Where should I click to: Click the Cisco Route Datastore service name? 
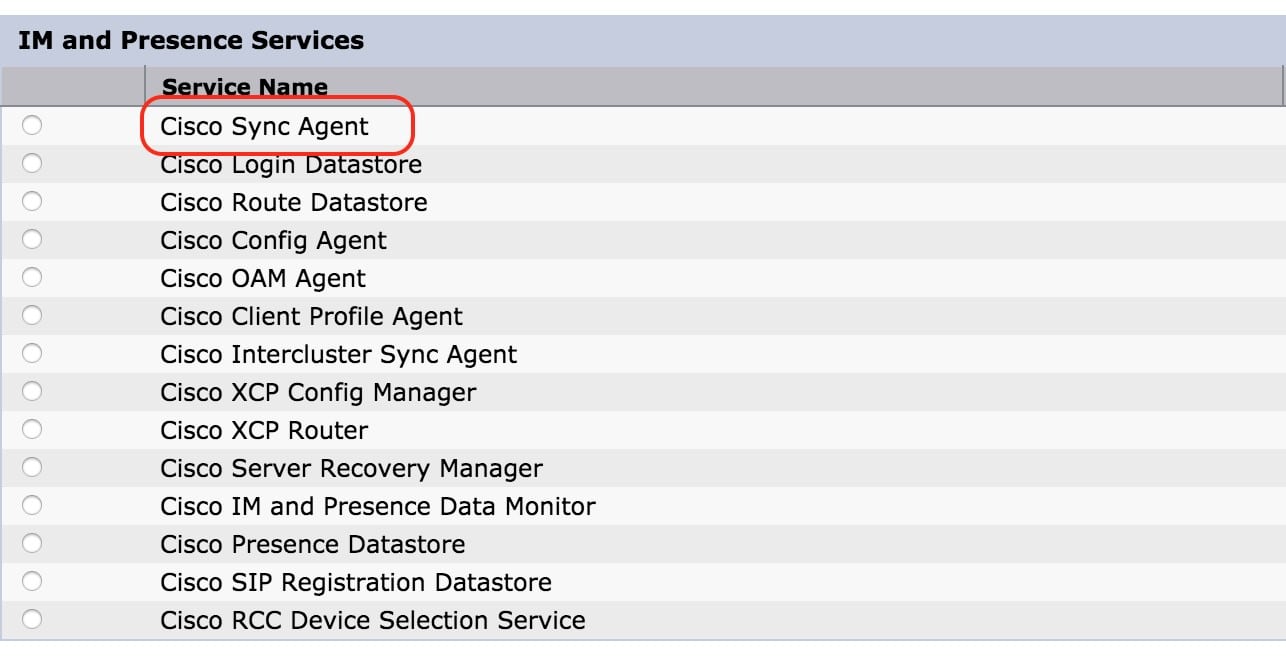(x=294, y=202)
